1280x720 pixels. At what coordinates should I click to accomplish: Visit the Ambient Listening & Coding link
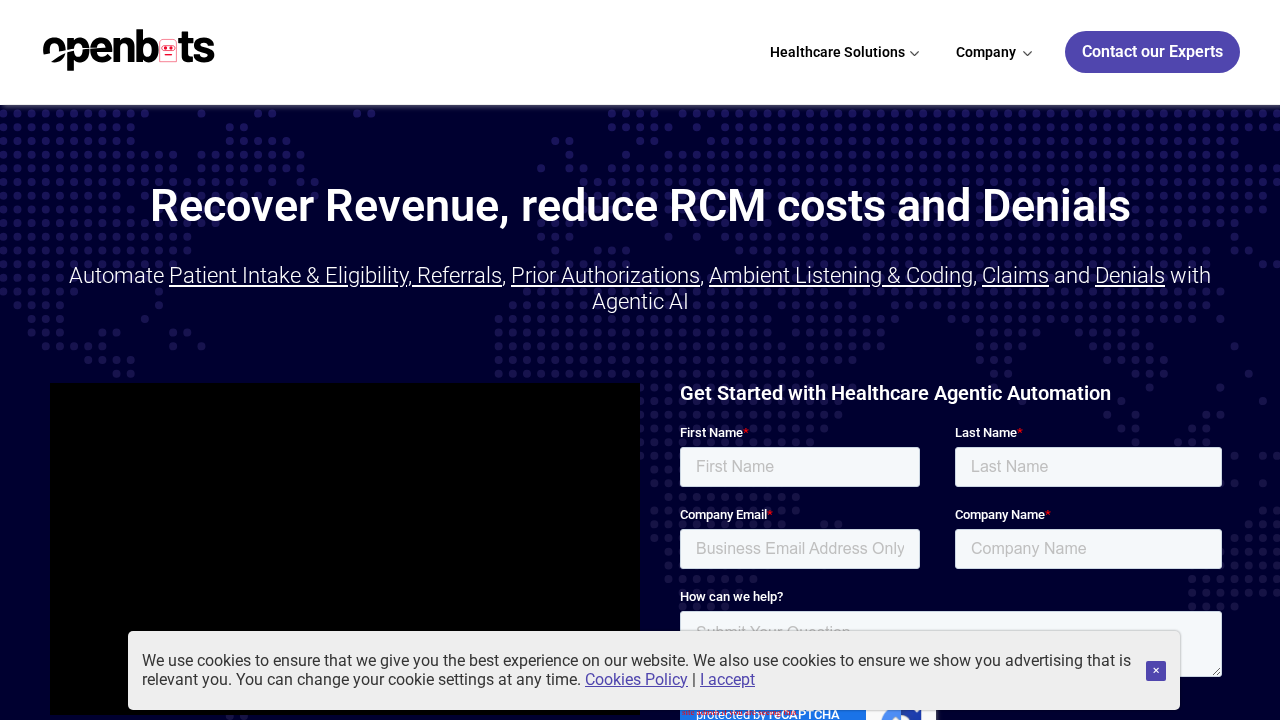click(840, 275)
